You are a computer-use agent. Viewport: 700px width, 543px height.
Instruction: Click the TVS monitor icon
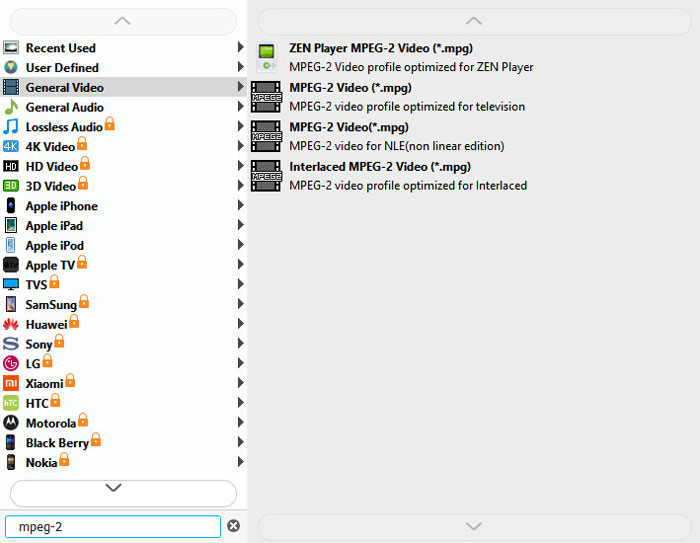point(11,284)
